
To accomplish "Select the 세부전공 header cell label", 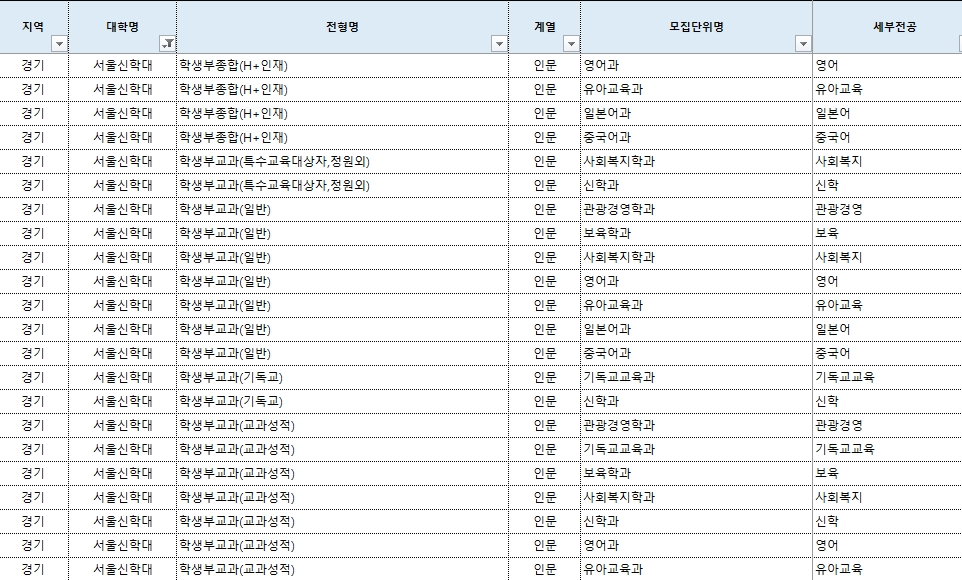I will point(895,26).
